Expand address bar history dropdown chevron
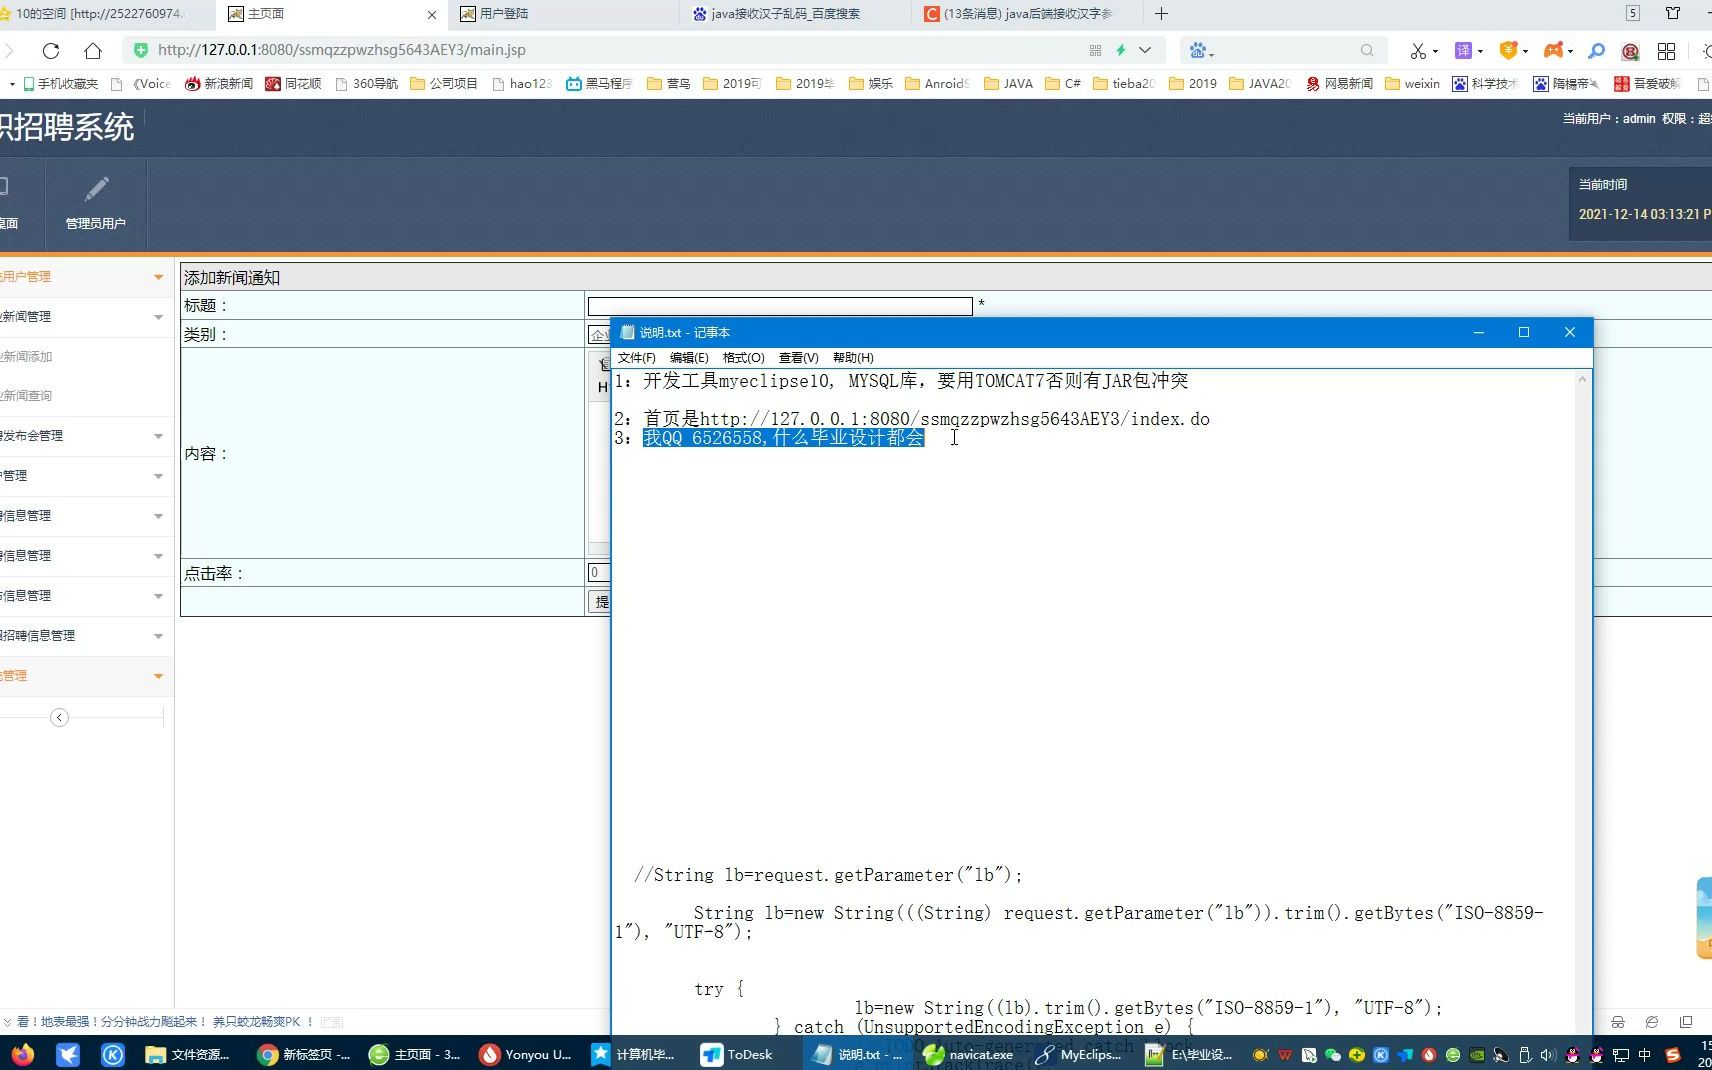This screenshot has height=1070, width=1712. 1145,50
